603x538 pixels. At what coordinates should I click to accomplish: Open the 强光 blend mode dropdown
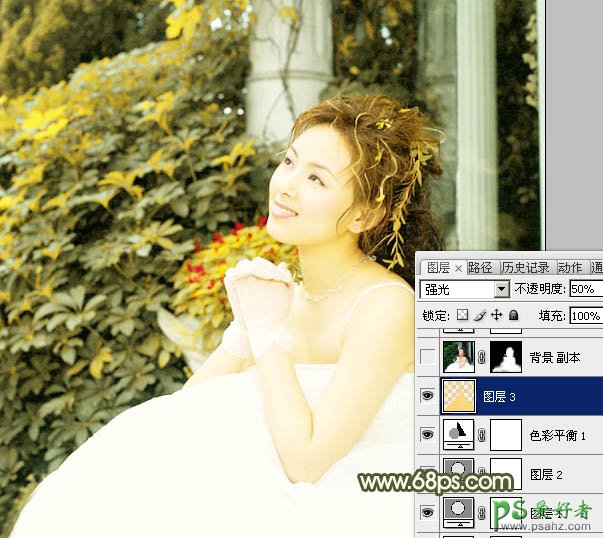click(x=465, y=289)
